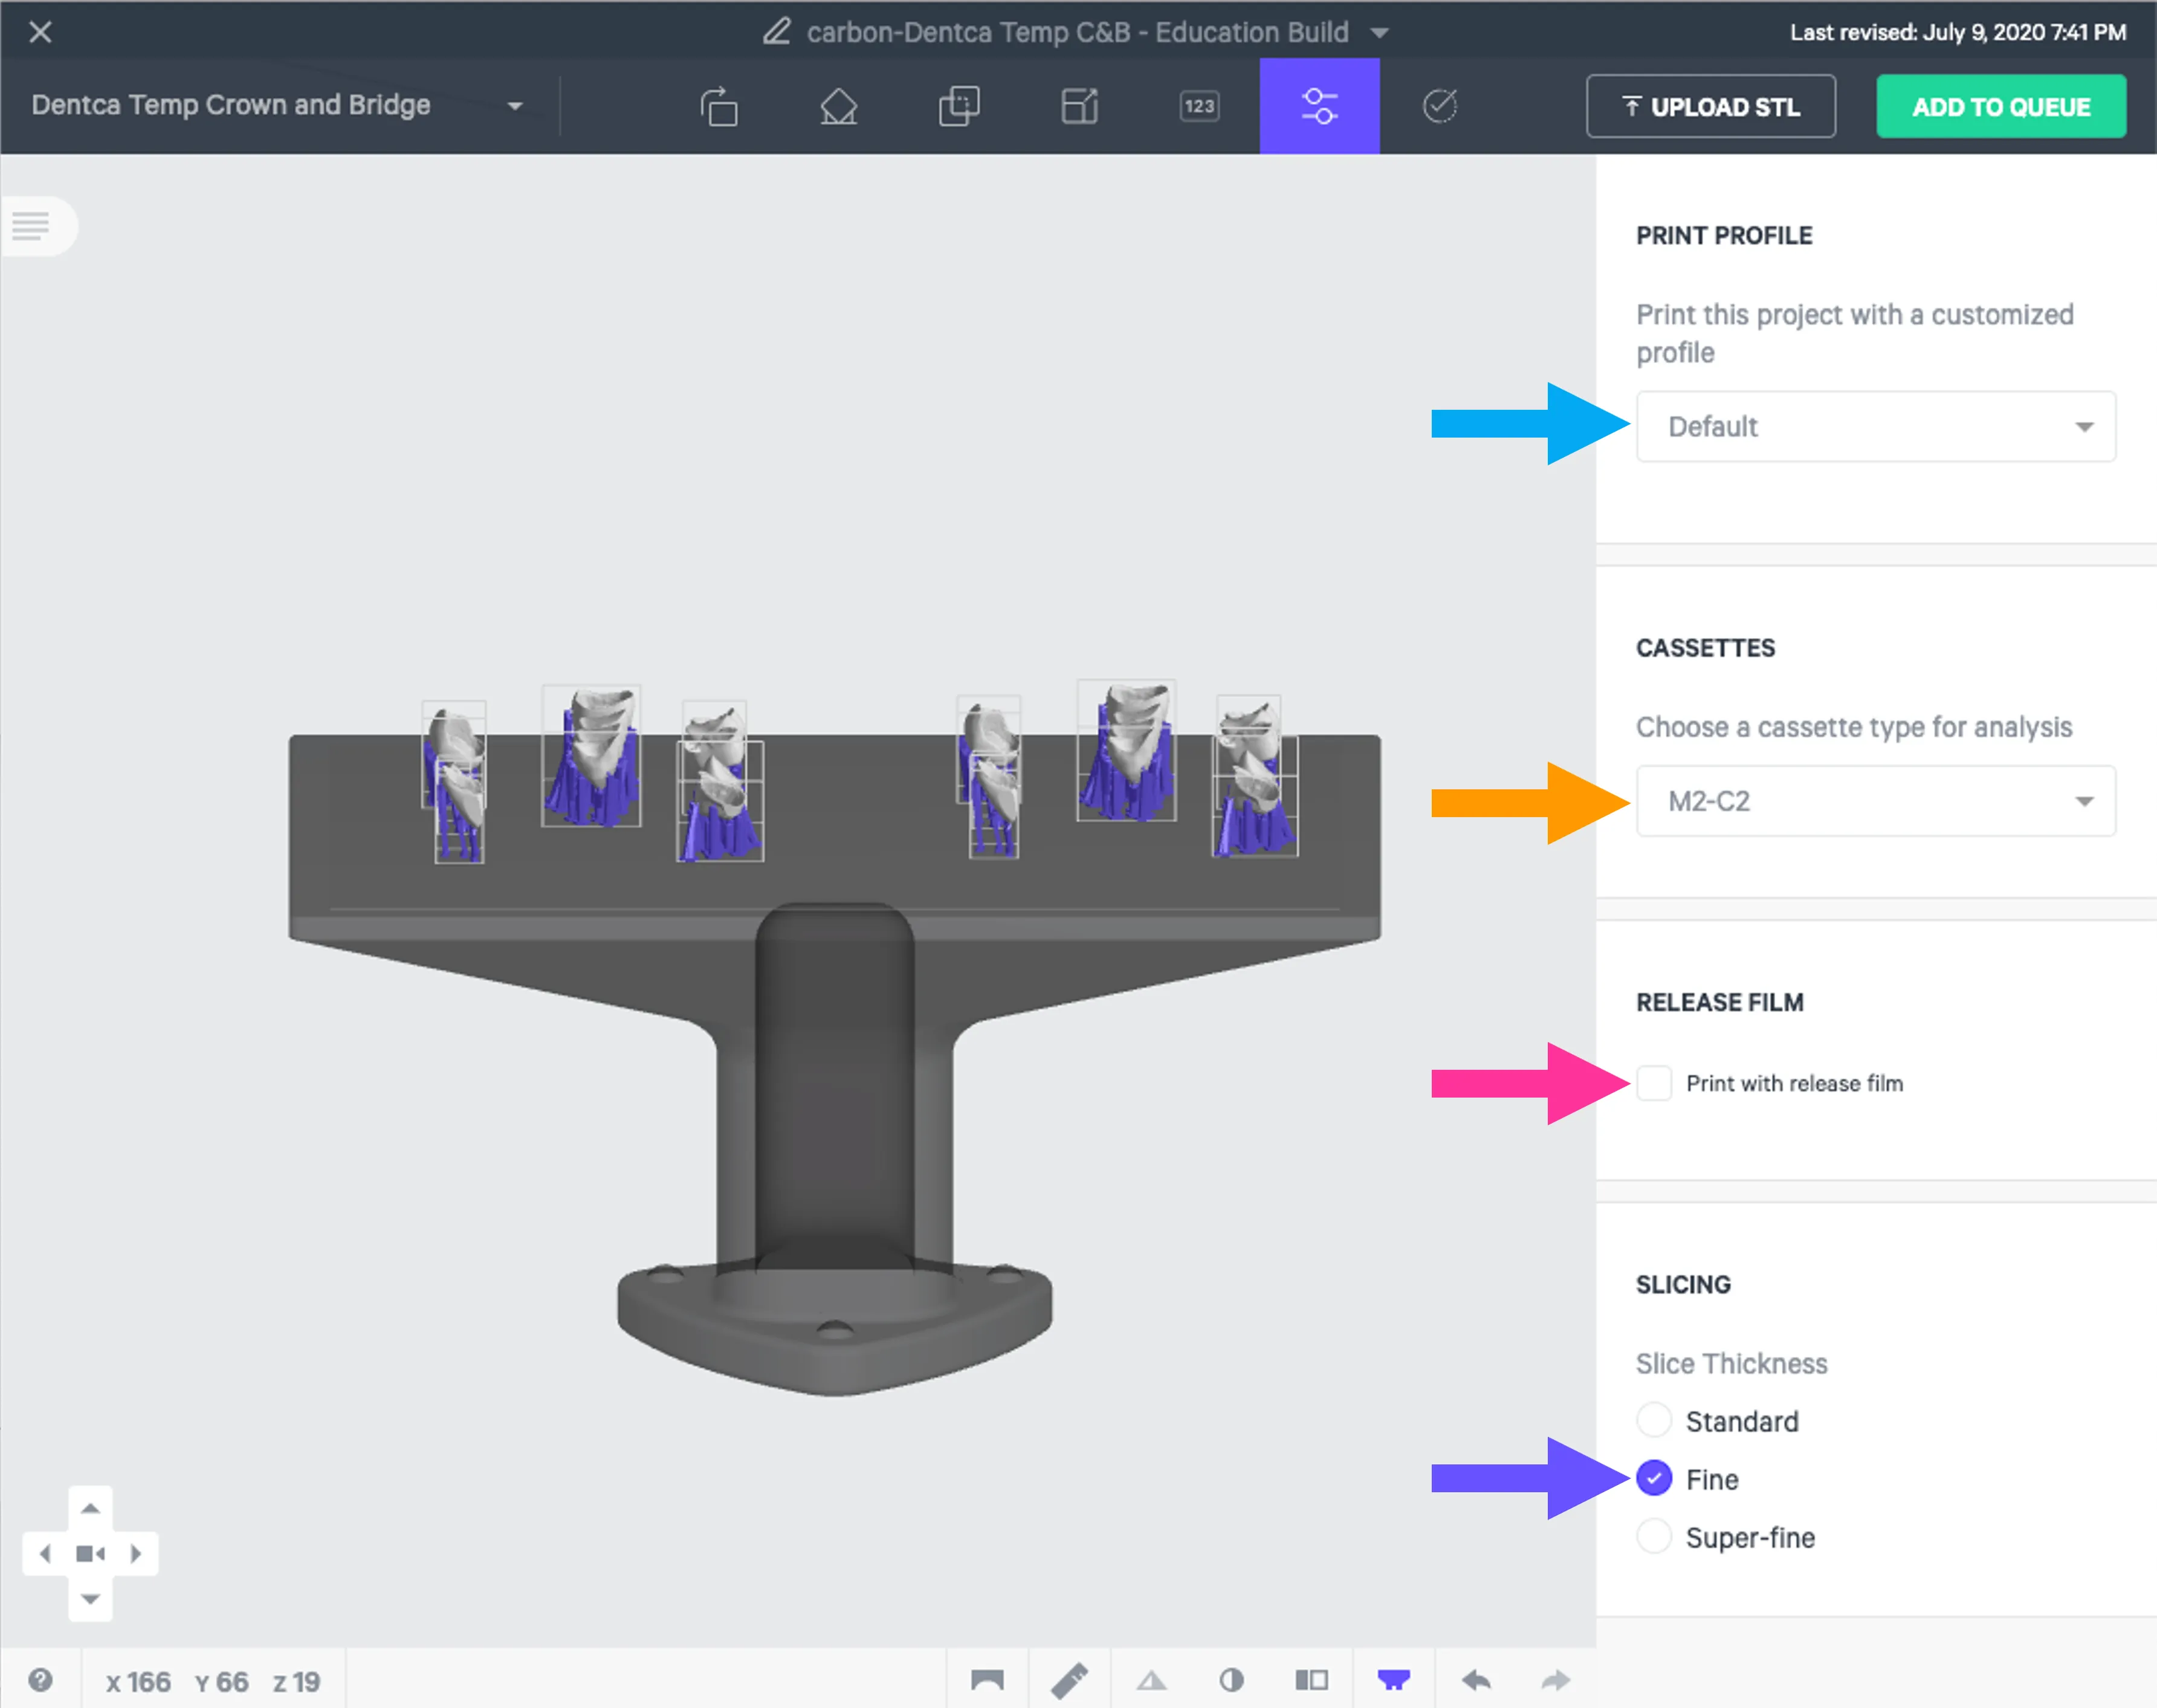The height and width of the screenshot is (1708, 2157).
Task: Click the redo arrow
Action: click(x=1556, y=1680)
